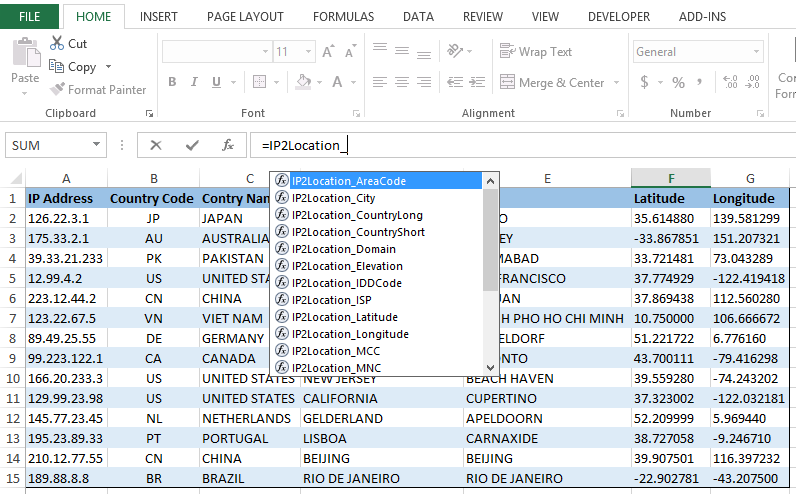Click the Accounting dollar format icon
The image size is (796, 494).
pos(643,83)
